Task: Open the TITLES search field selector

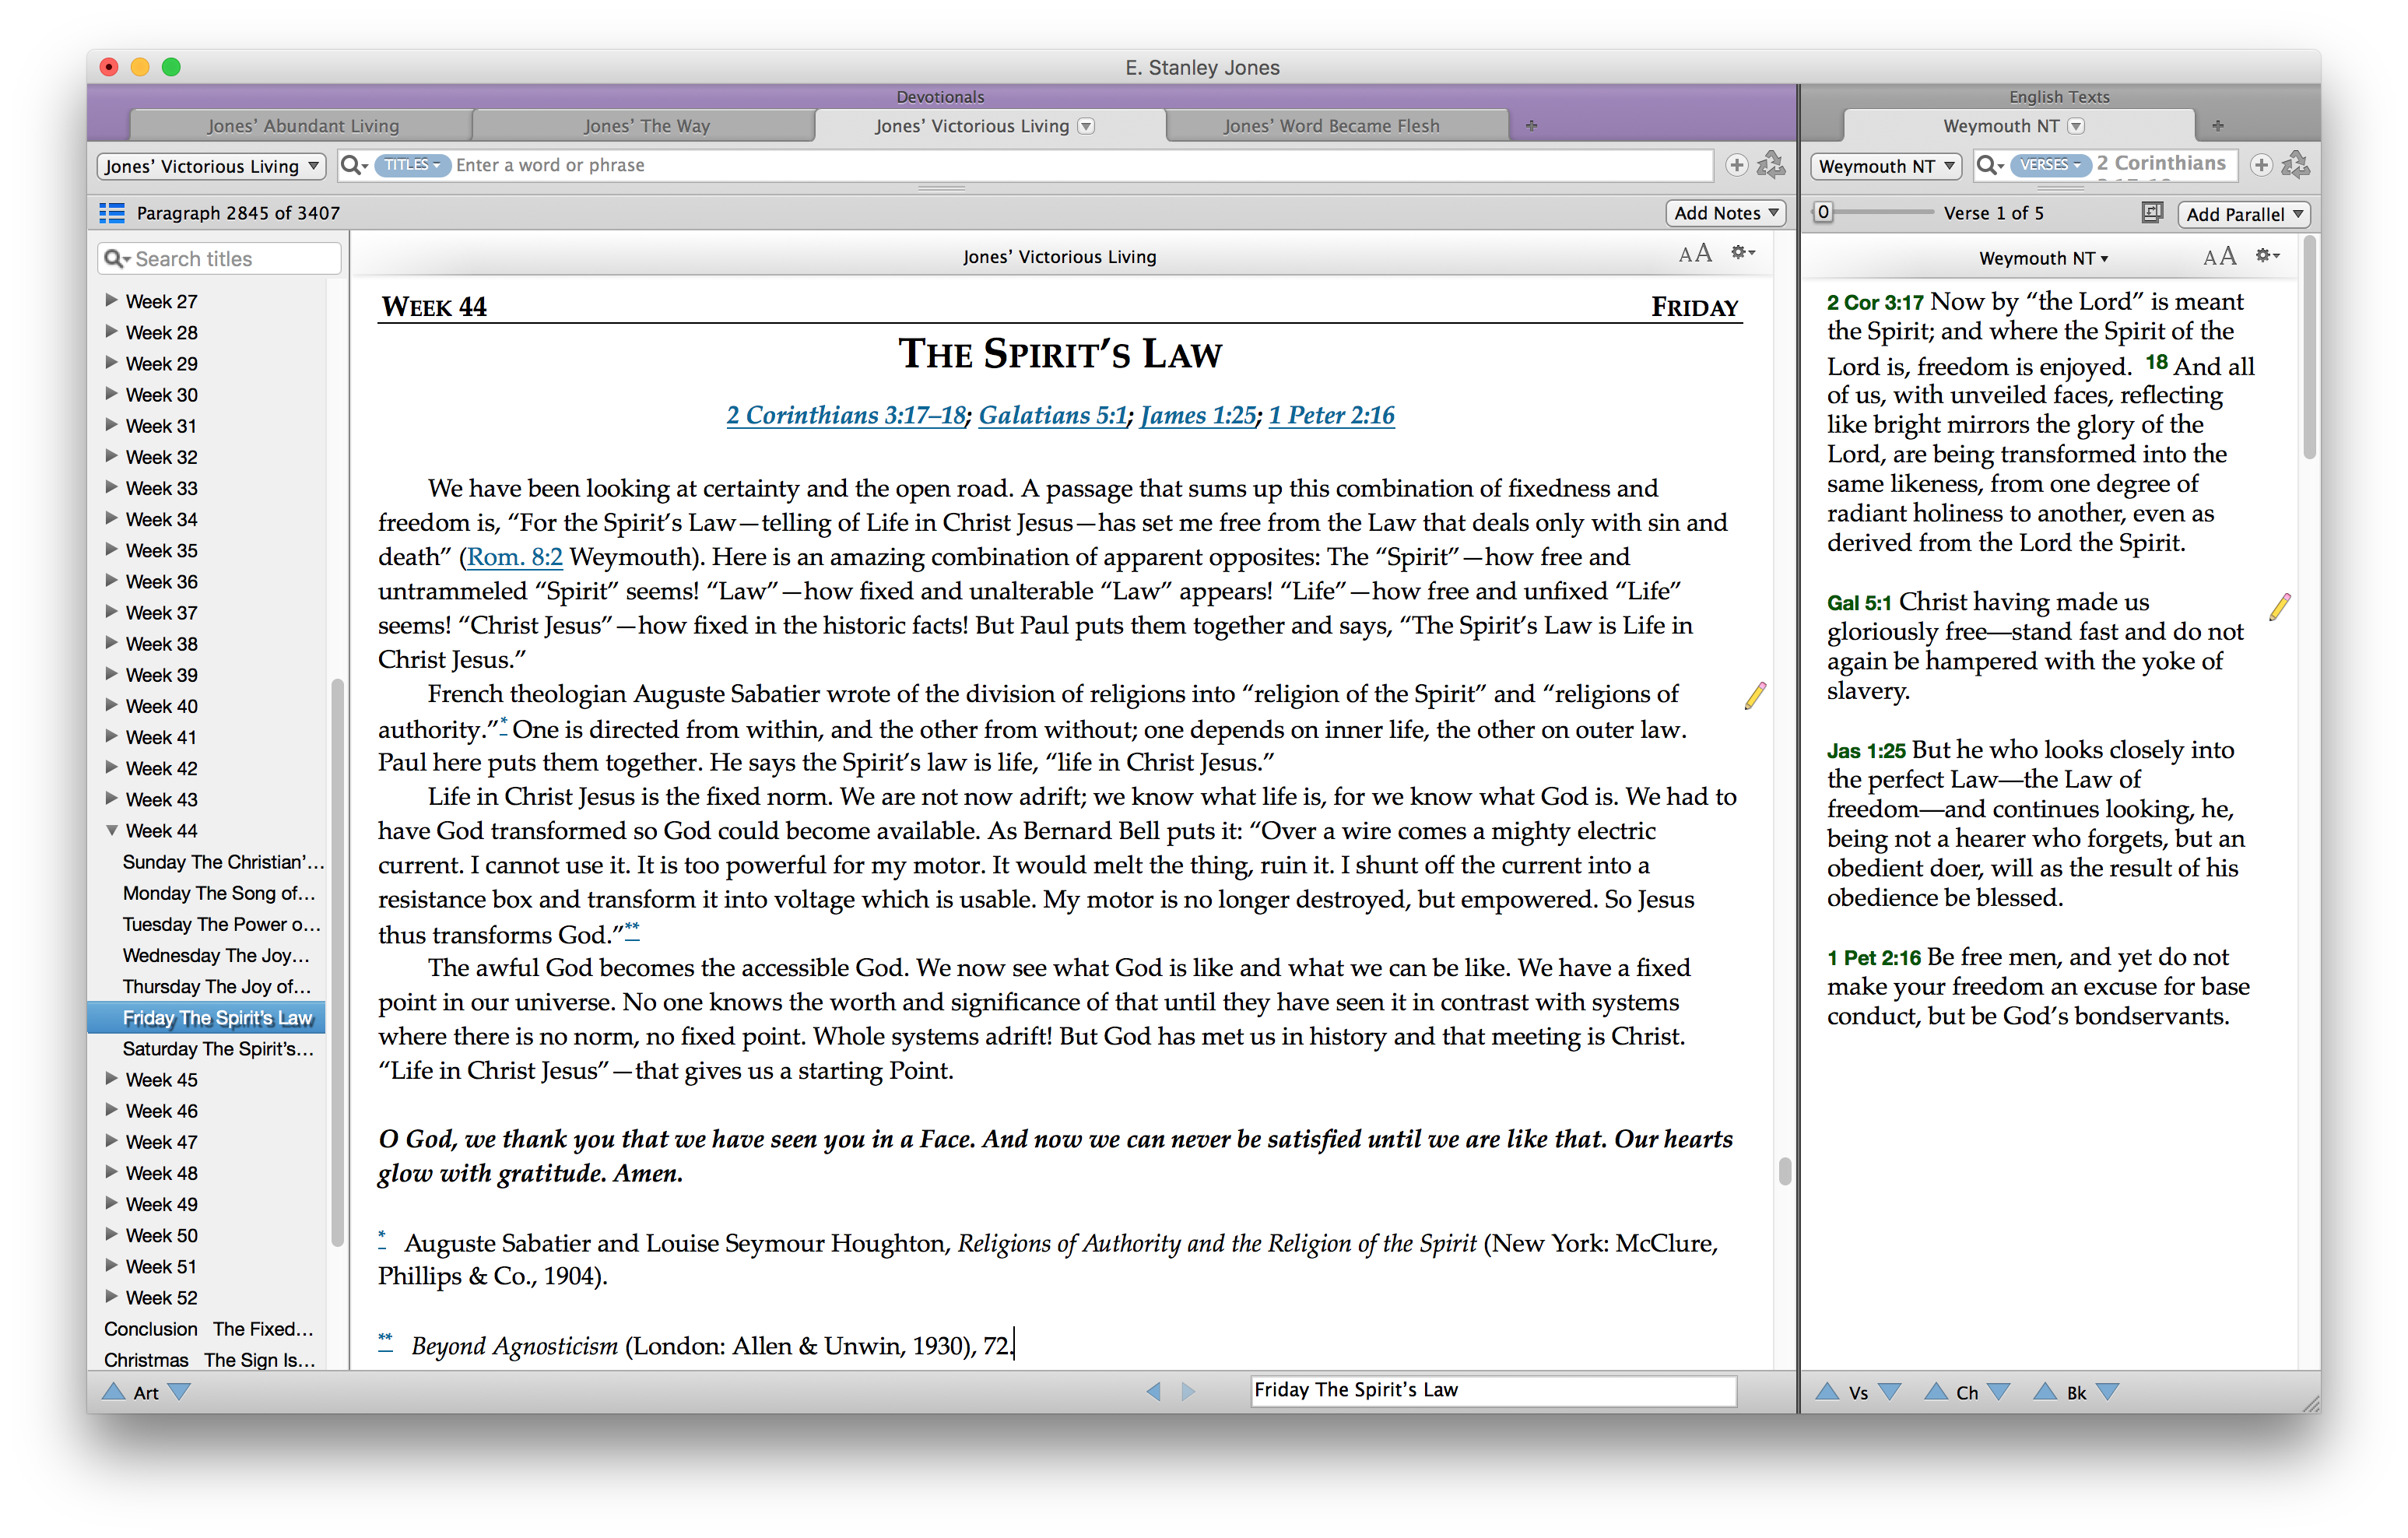Action: pyautogui.click(x=412, y=165)
